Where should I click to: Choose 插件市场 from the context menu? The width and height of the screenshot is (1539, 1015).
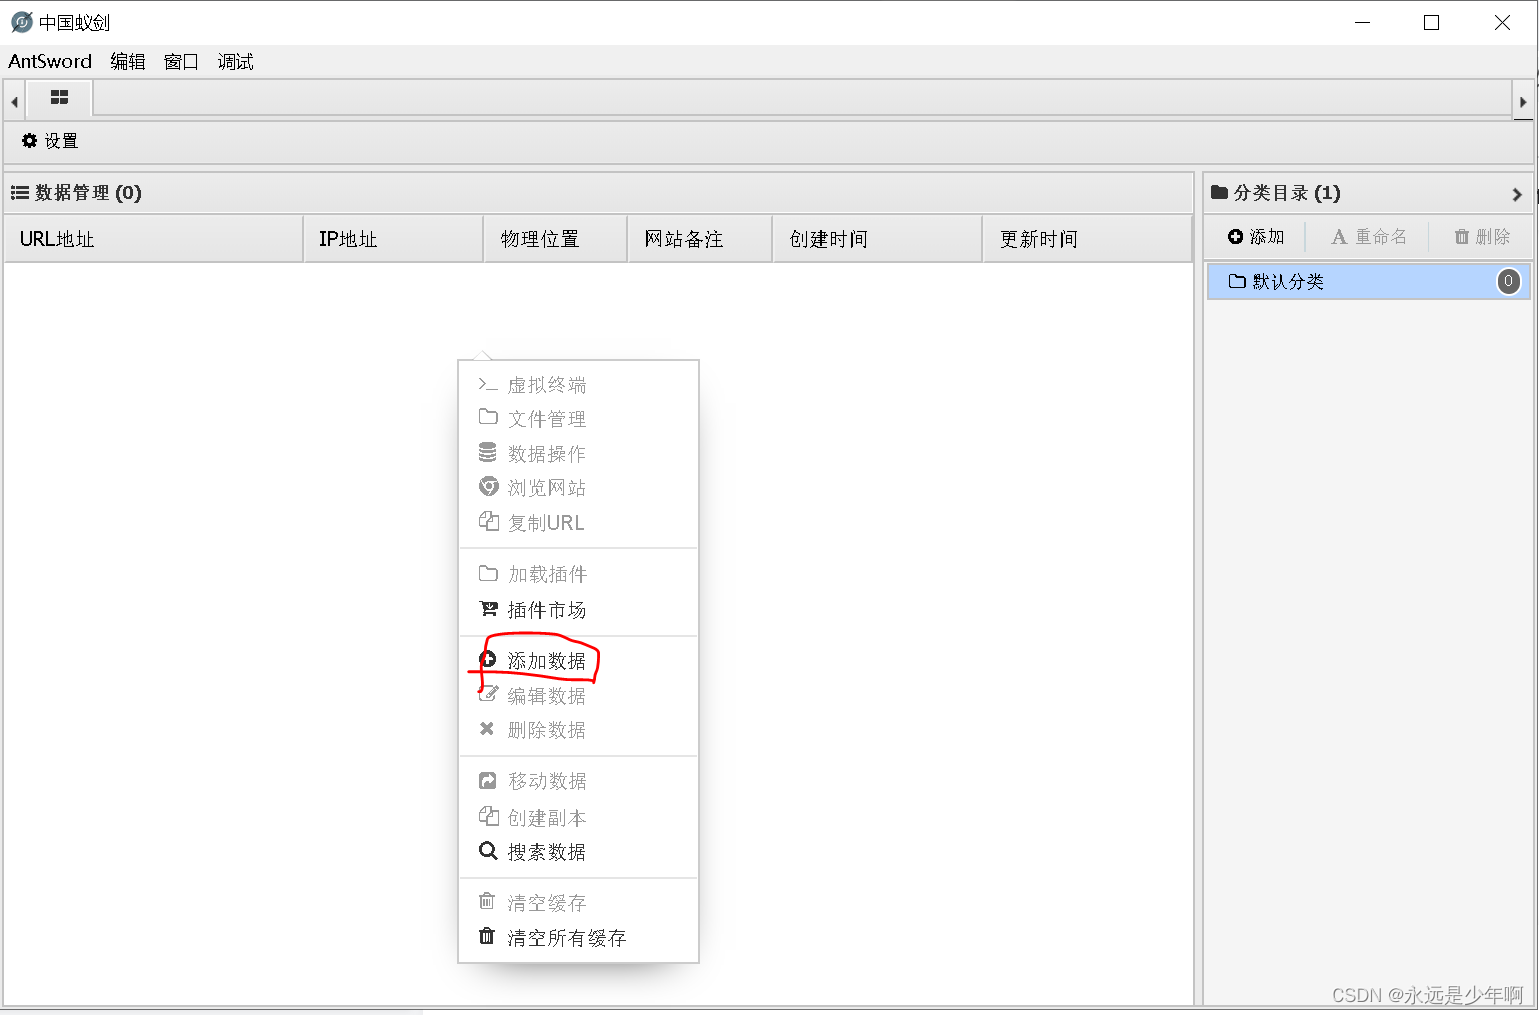(578, 609)
